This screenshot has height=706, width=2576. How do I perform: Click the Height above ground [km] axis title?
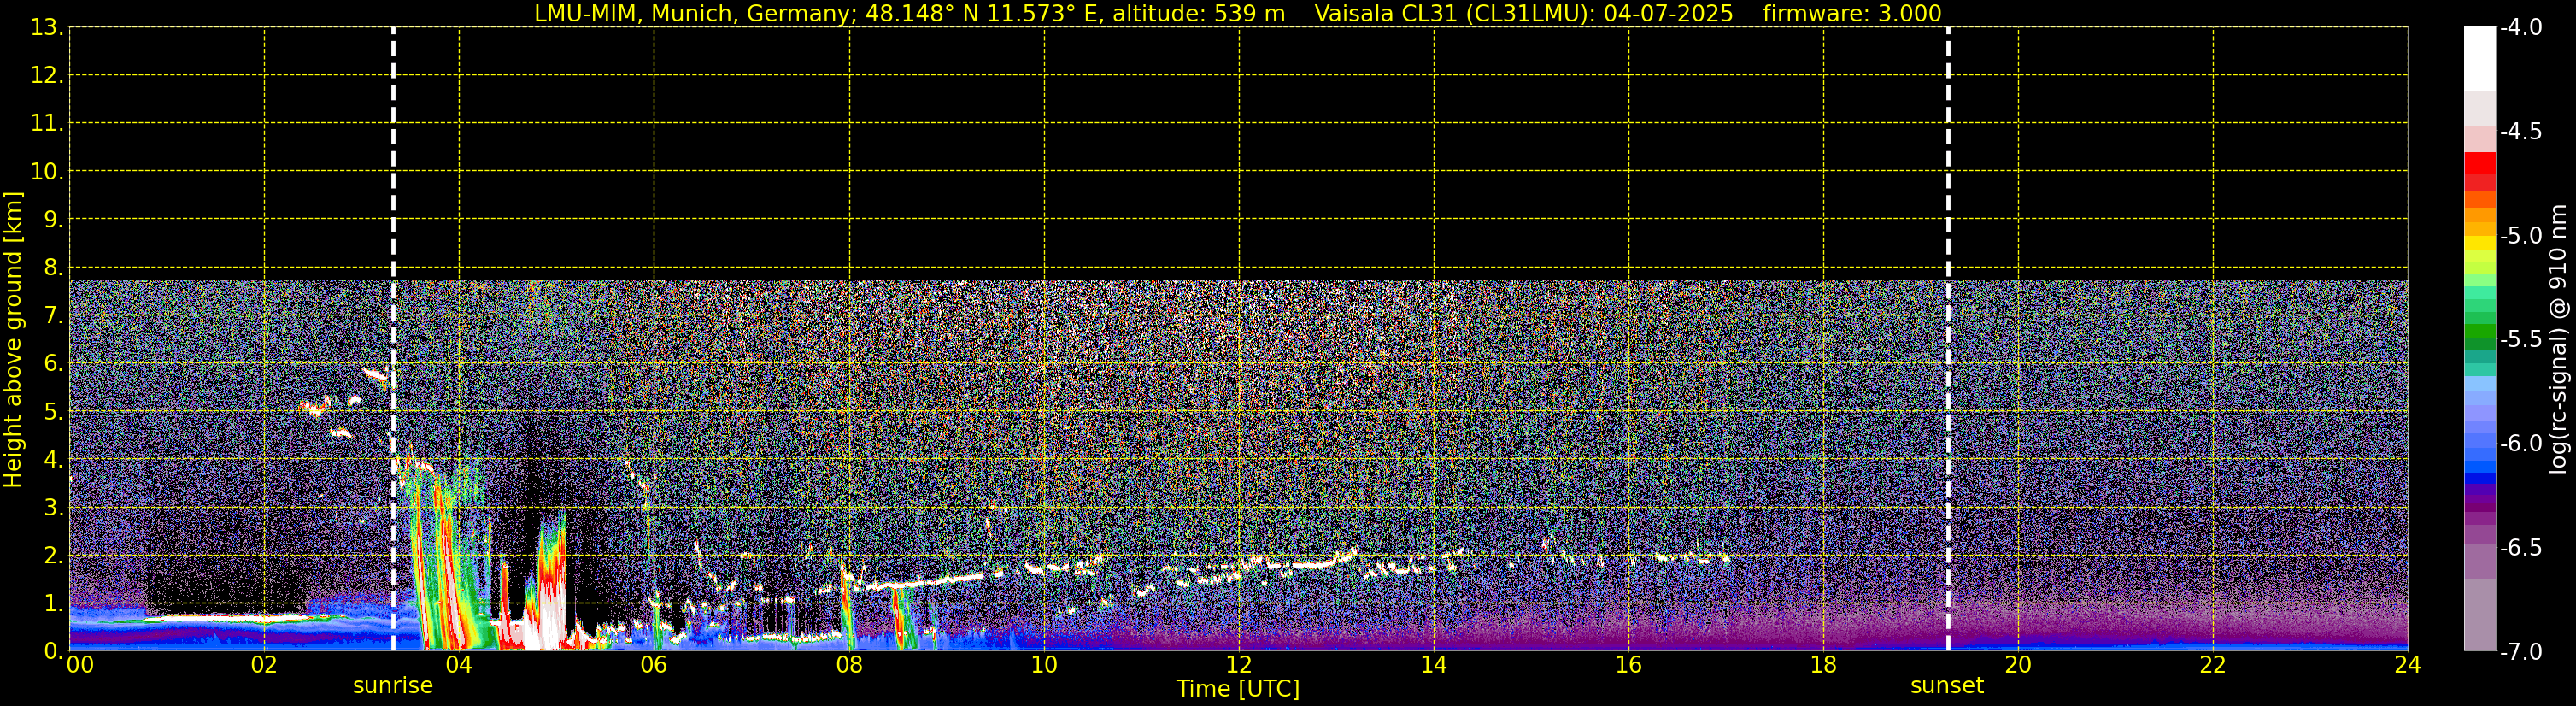coord(13,340)
